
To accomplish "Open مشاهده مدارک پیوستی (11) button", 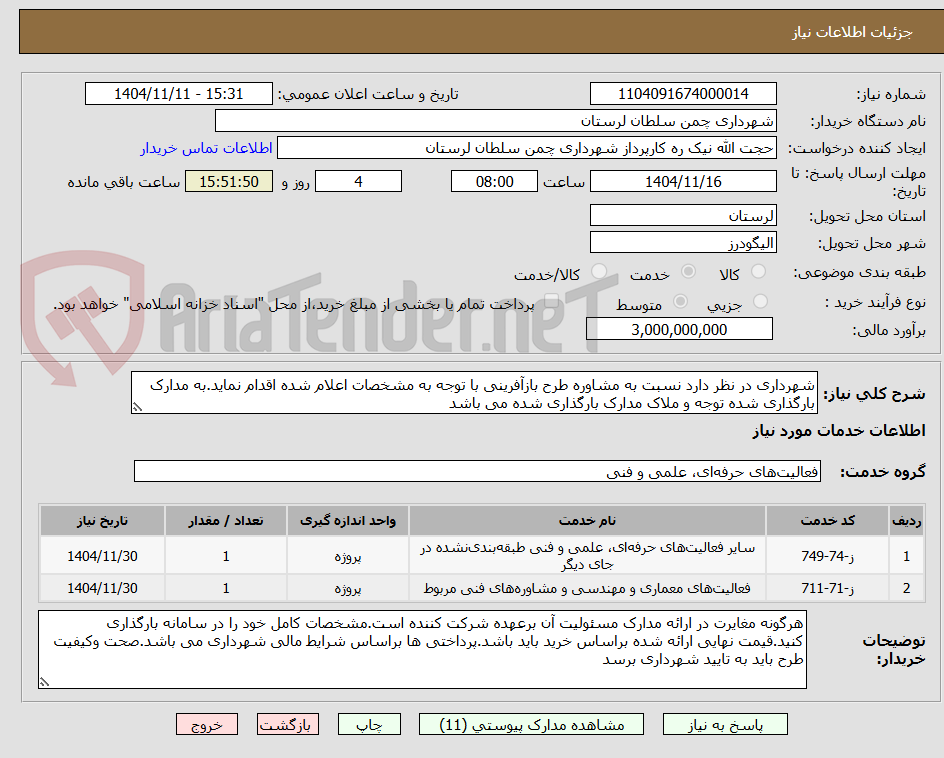I will coord(531,725).
